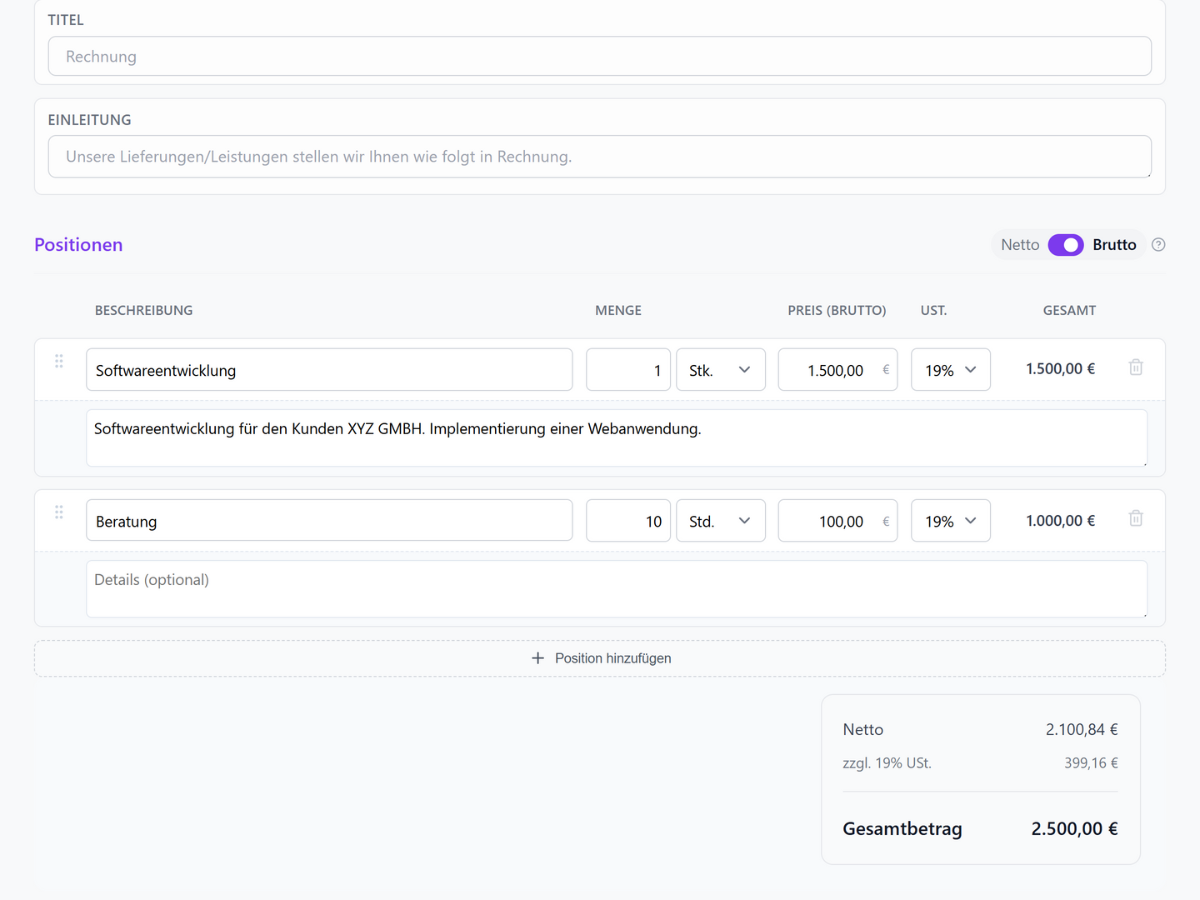Click the Netto amount 2.100,84 €
Viewport: 1200px width, 900px height.
coord(1082,730)
